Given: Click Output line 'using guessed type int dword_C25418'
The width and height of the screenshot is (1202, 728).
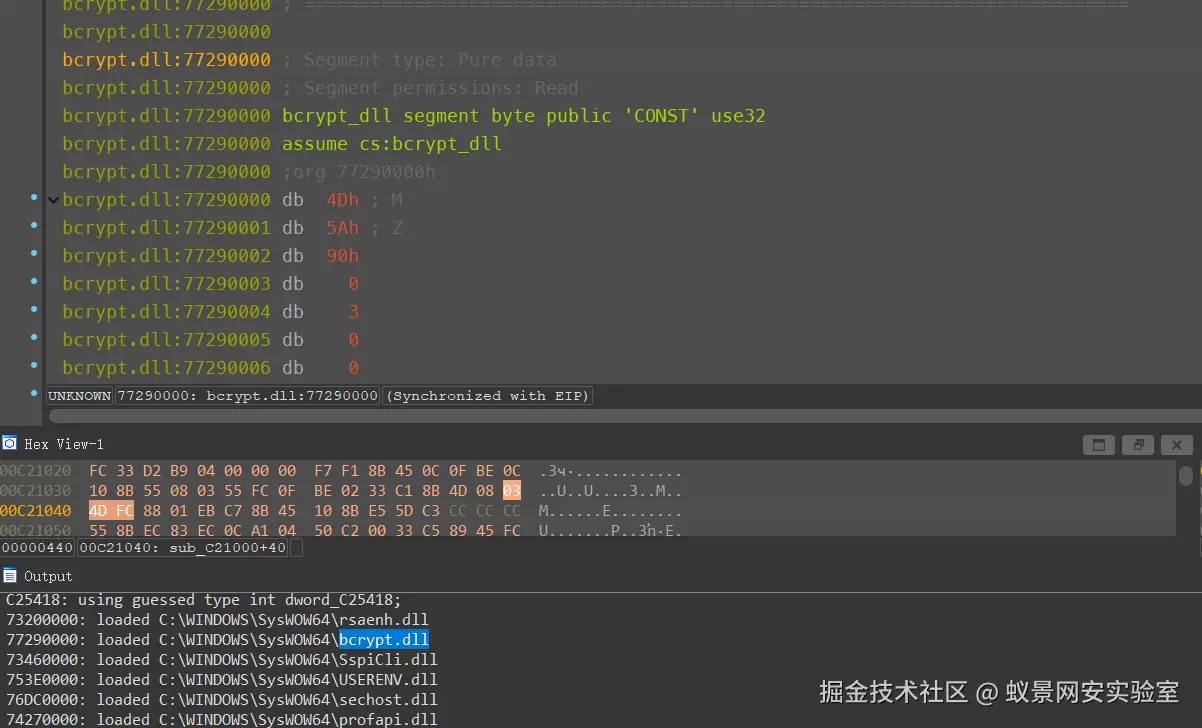Looking at the screenshot, I should pos(204,600).
